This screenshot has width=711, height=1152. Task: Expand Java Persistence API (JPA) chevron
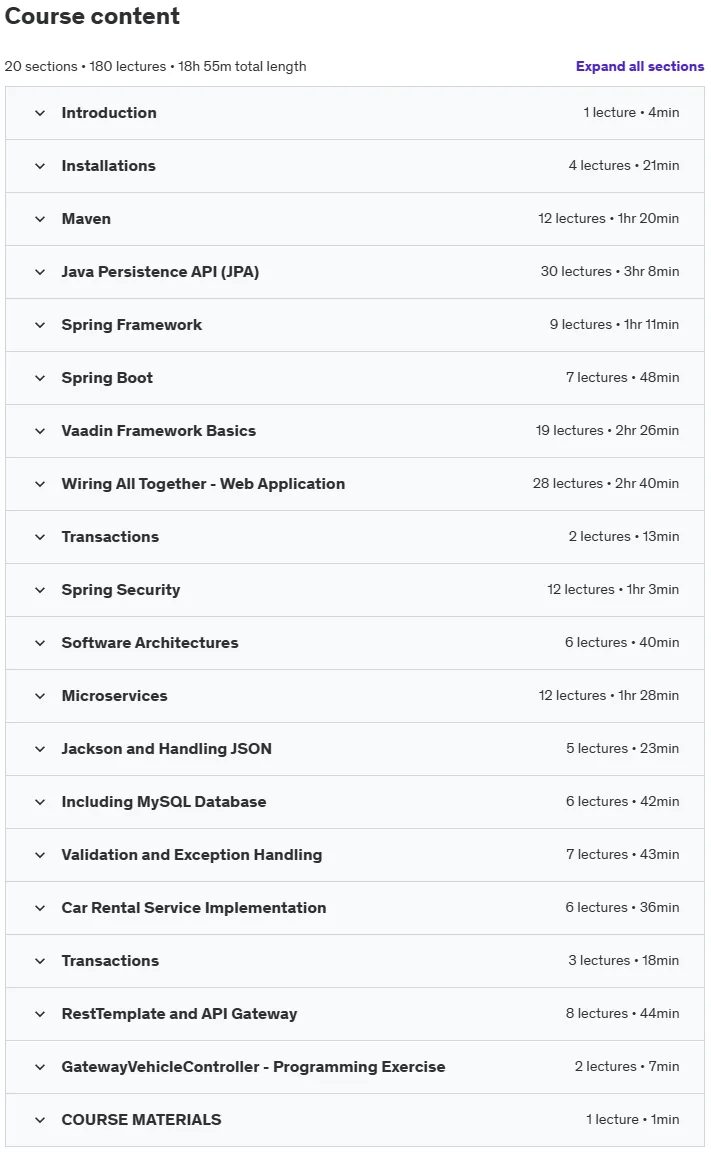pyautogui.click(x=40, y=272)
